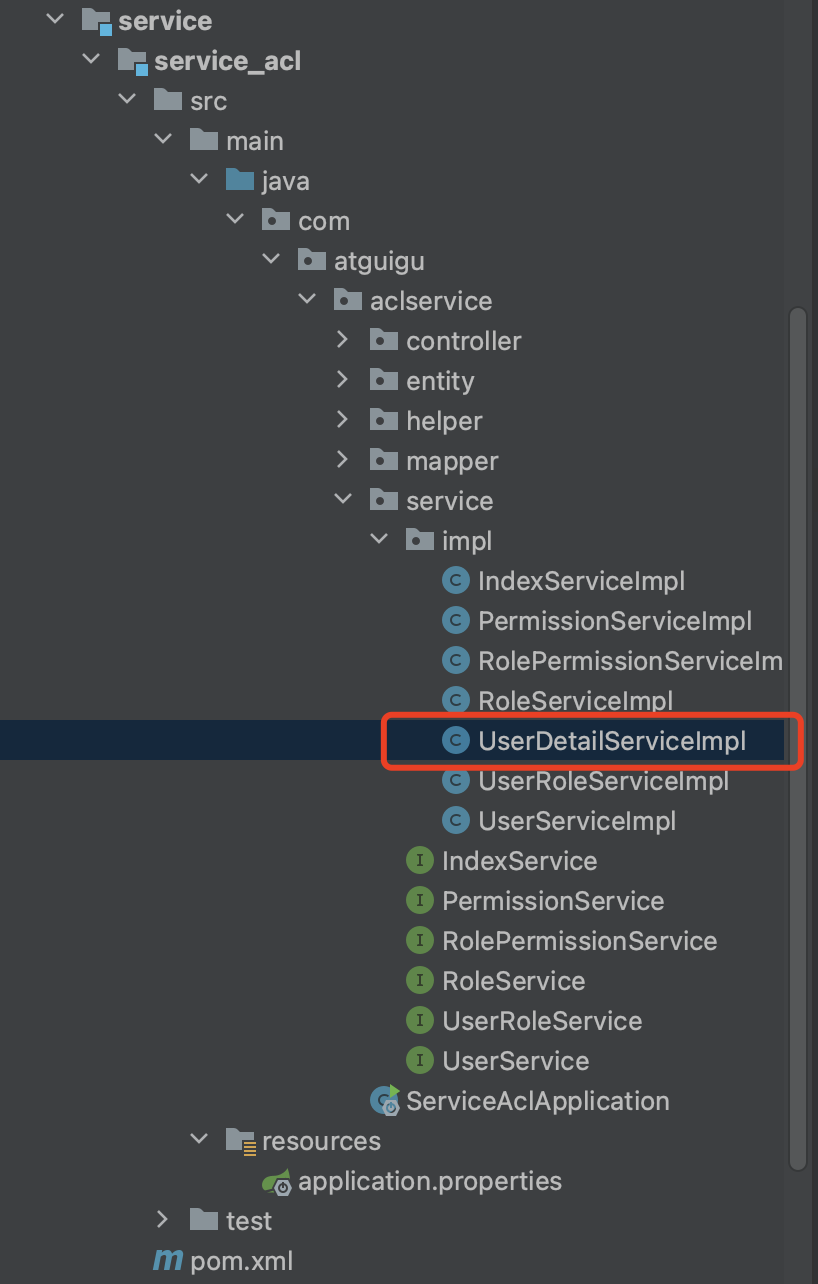Select the RolePermissionService interface
Screen dimensions: 818x1284
pos(579,941)
